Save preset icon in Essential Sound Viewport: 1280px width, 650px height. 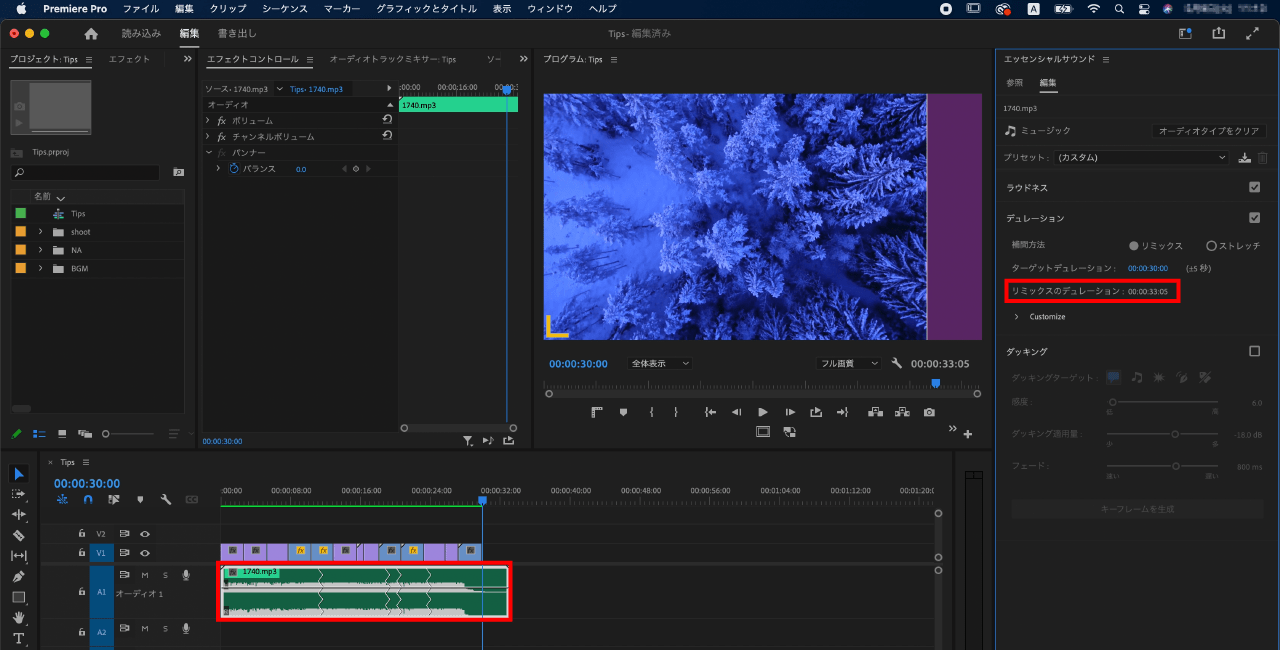[x=1244, y=157]
